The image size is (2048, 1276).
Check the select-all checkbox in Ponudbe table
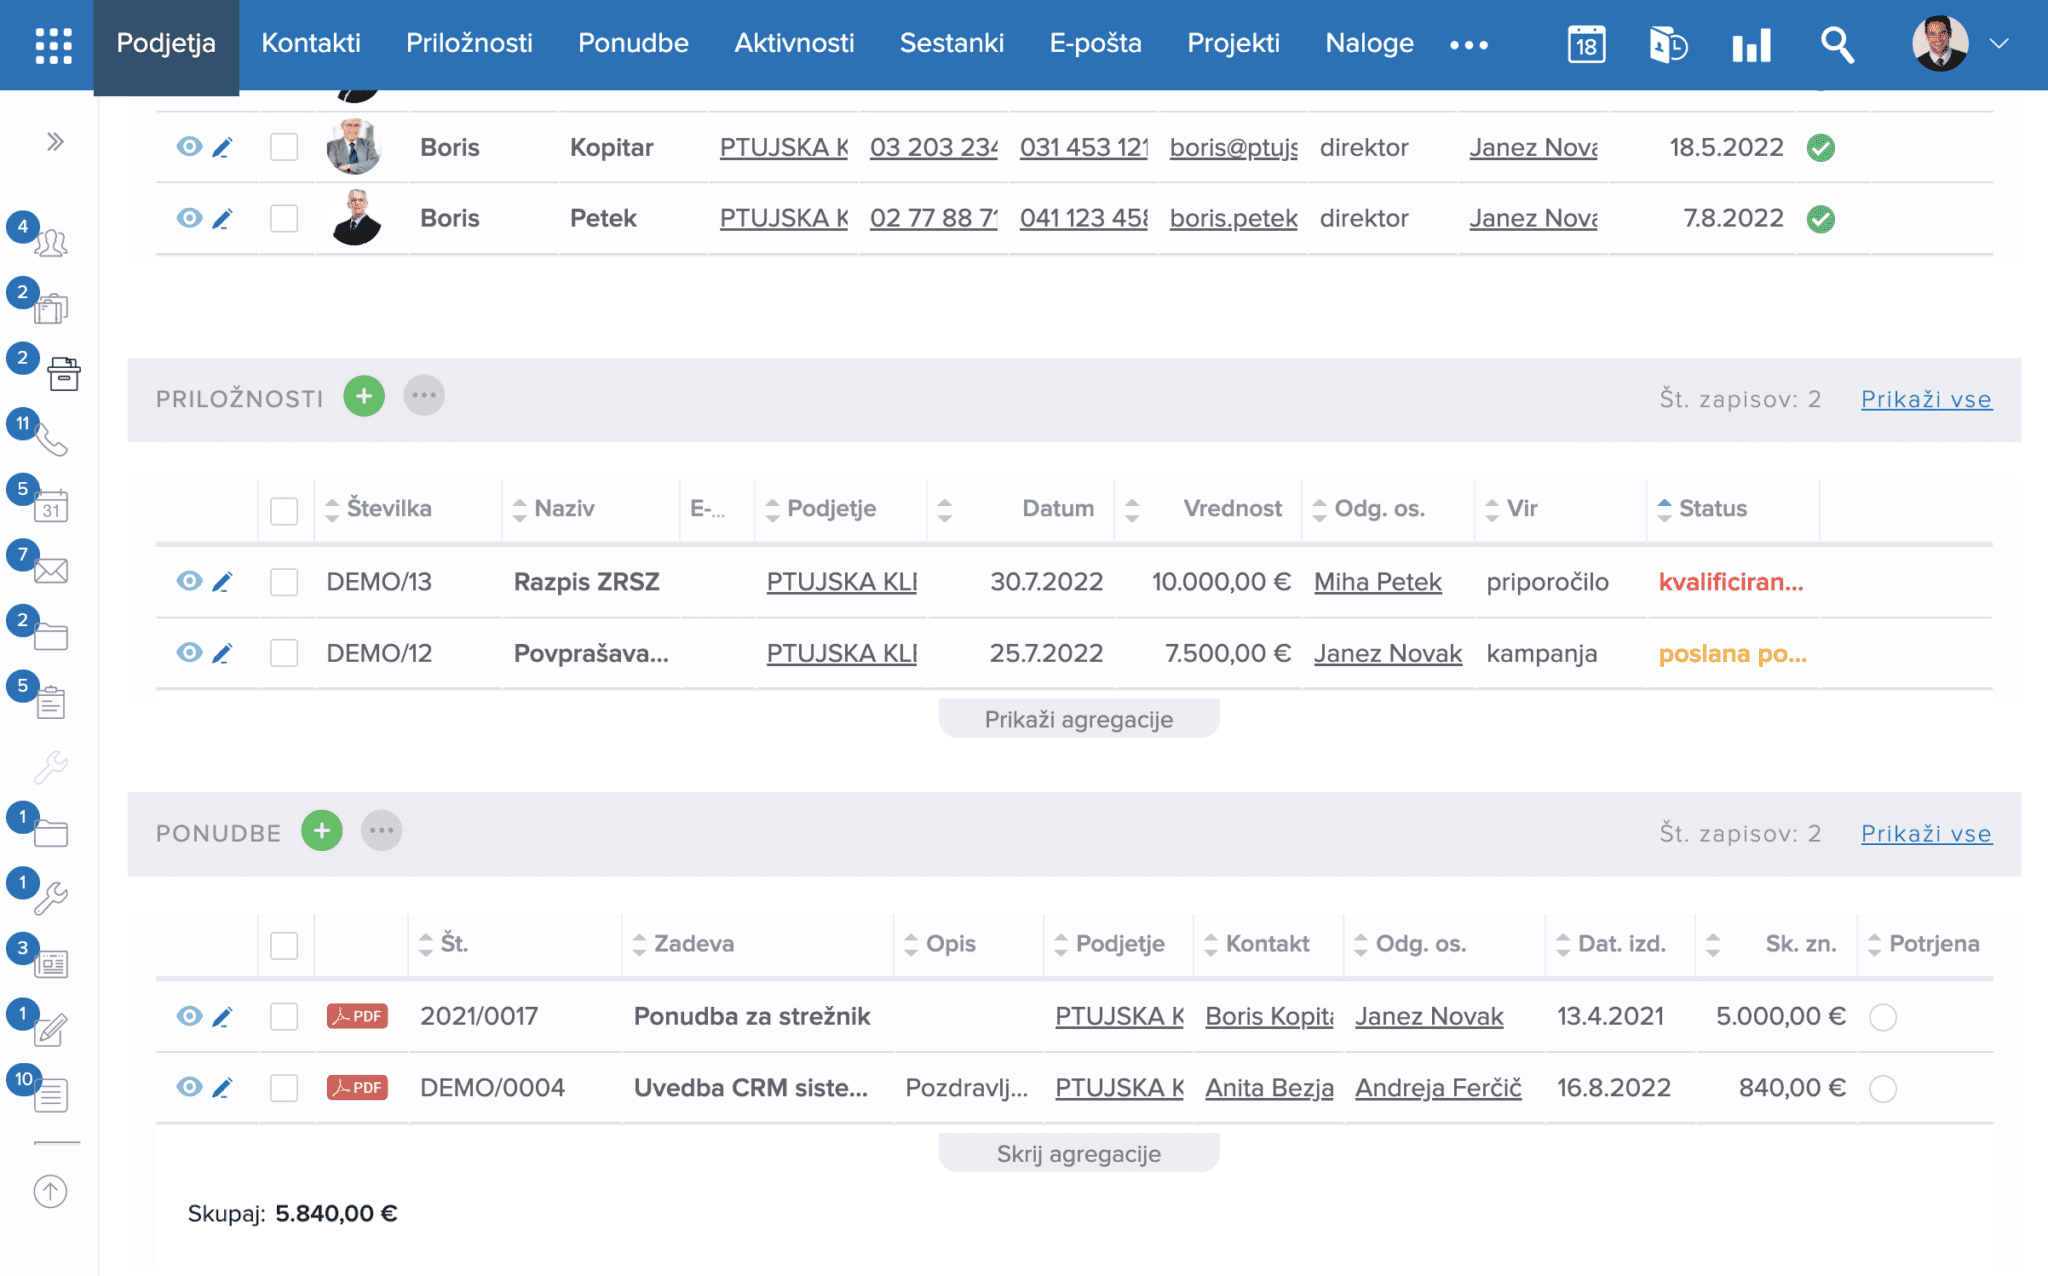285,943
